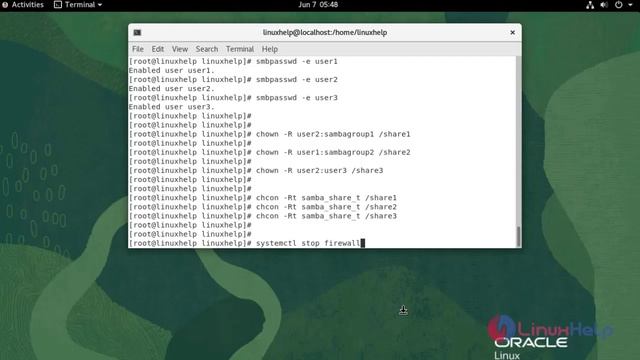Close the terminal window
This screenshot has width=640, height=360.
(x=513, y=32)
